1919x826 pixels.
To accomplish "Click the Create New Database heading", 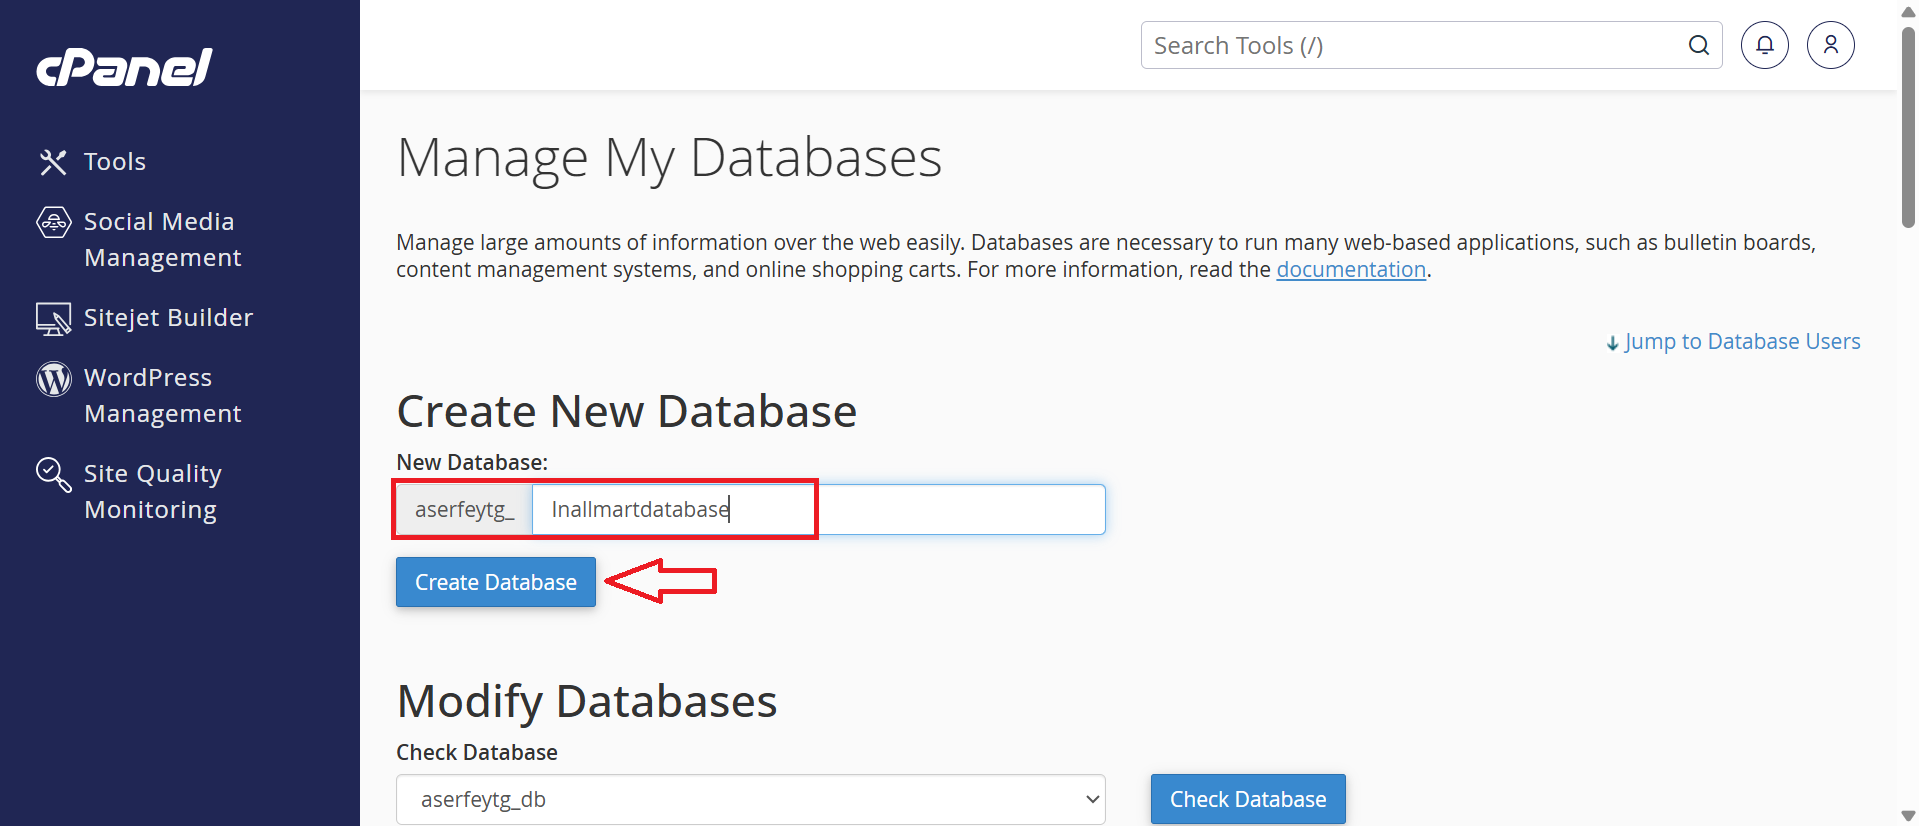I will pos(627,412).
